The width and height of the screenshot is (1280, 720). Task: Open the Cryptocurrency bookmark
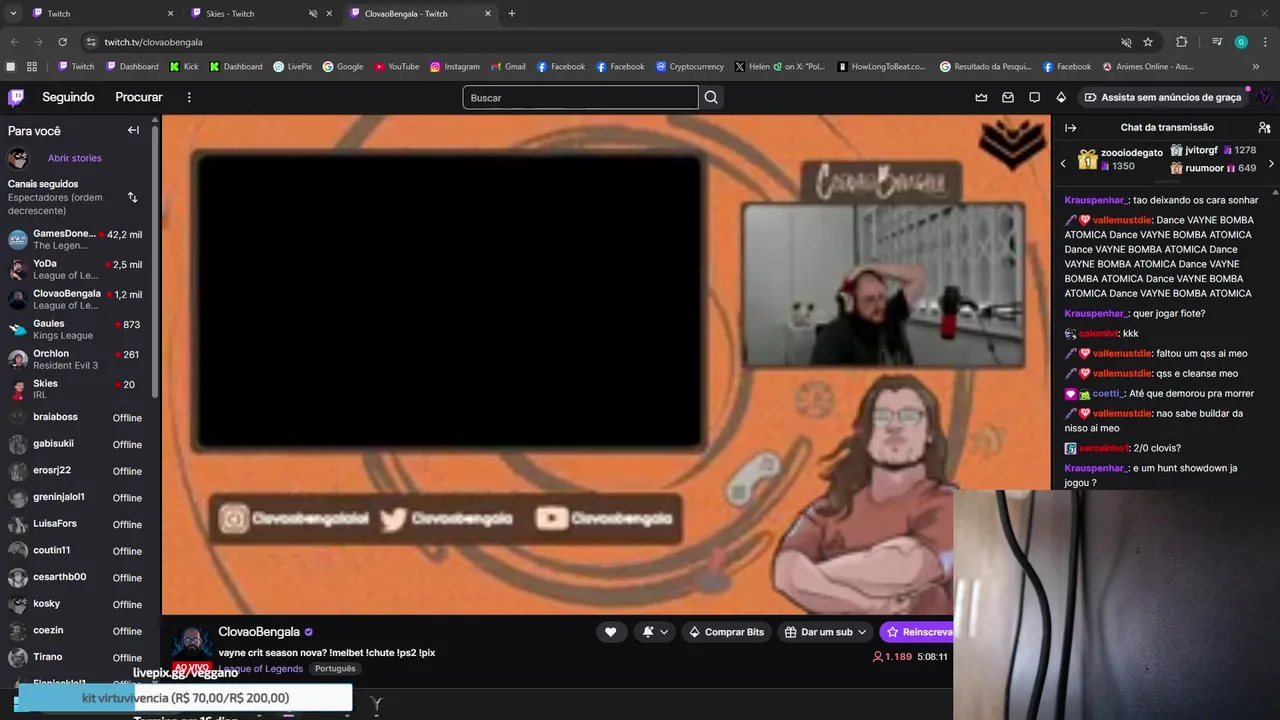click(x=690, y=67)
